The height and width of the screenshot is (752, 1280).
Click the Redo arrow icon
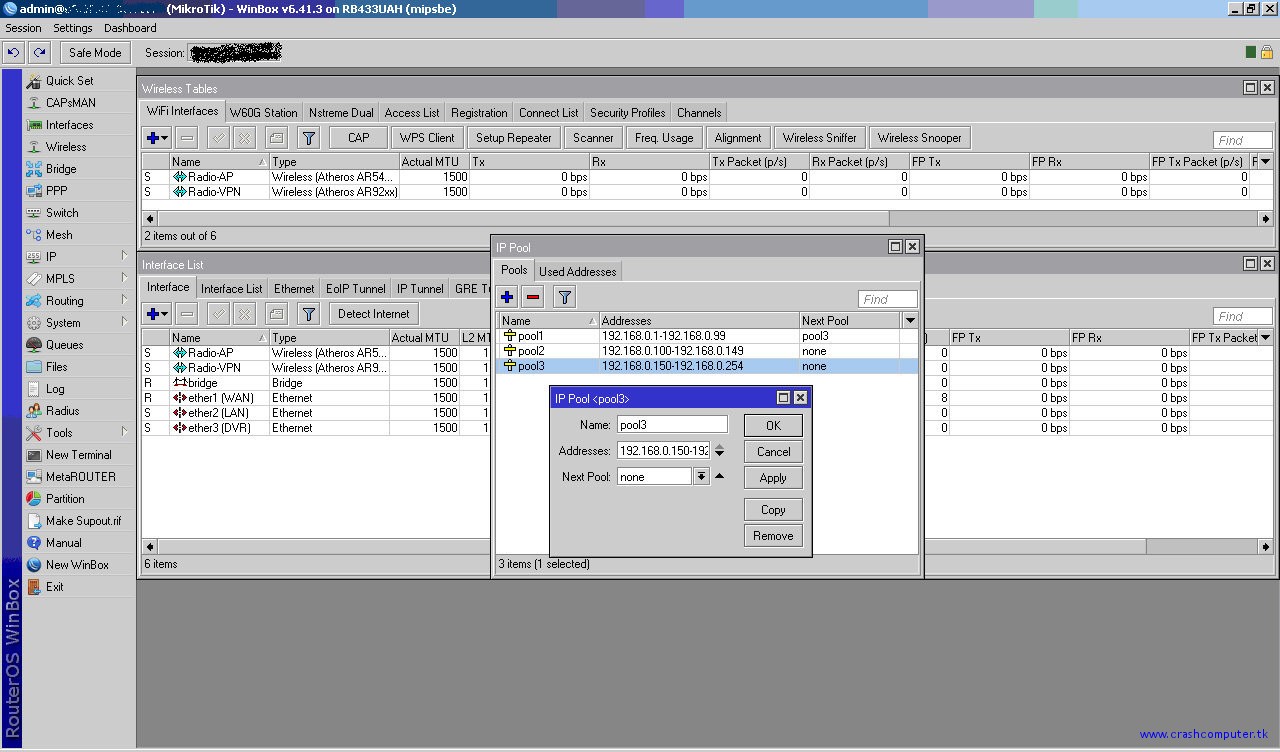click(39, 52)
